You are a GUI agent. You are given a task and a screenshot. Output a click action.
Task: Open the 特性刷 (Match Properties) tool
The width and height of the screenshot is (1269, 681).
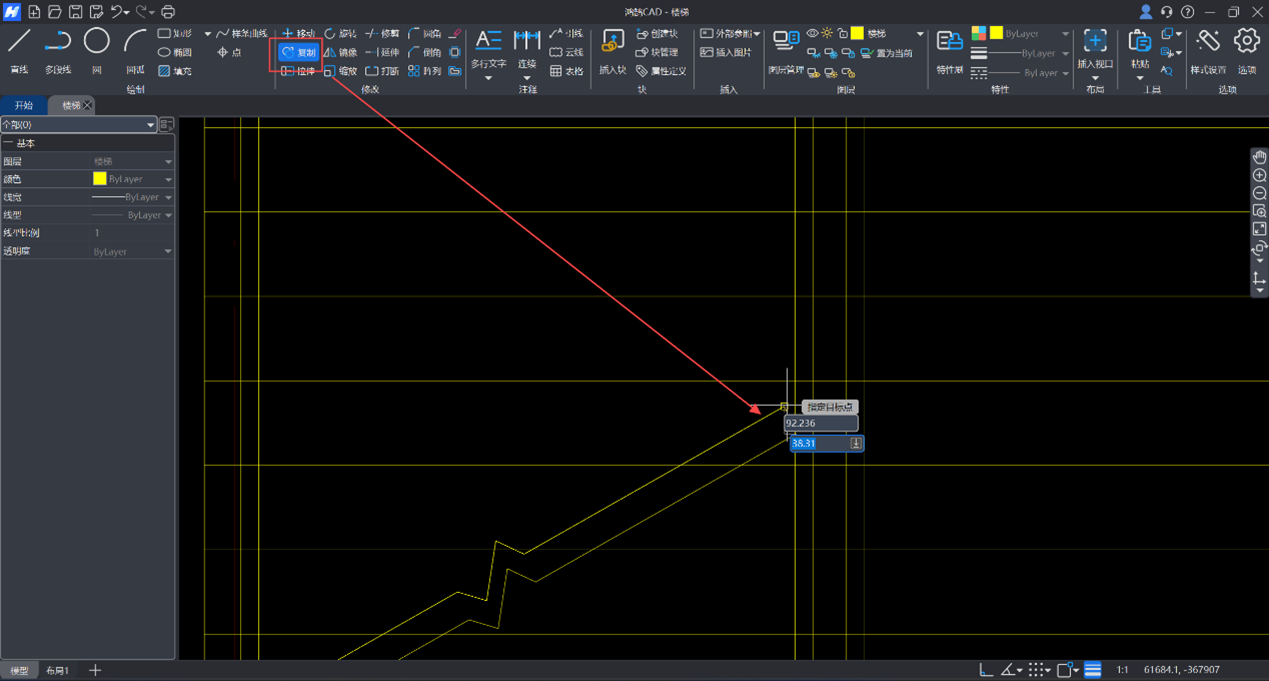(x=949, y=49)
